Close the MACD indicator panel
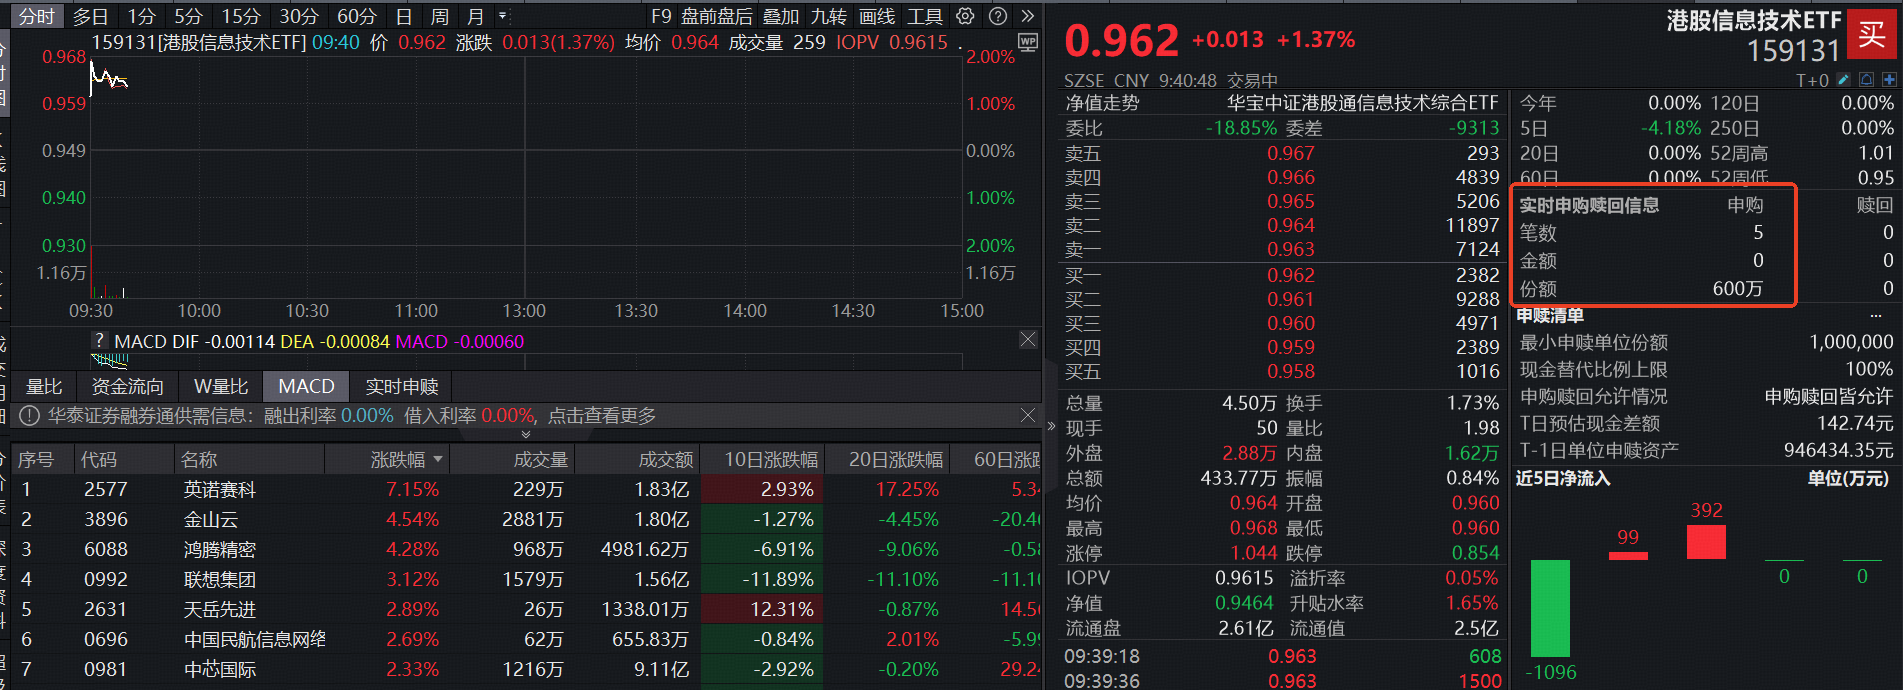Image resolution: width=1903 pixels, height=690 pixels. 1028,340
